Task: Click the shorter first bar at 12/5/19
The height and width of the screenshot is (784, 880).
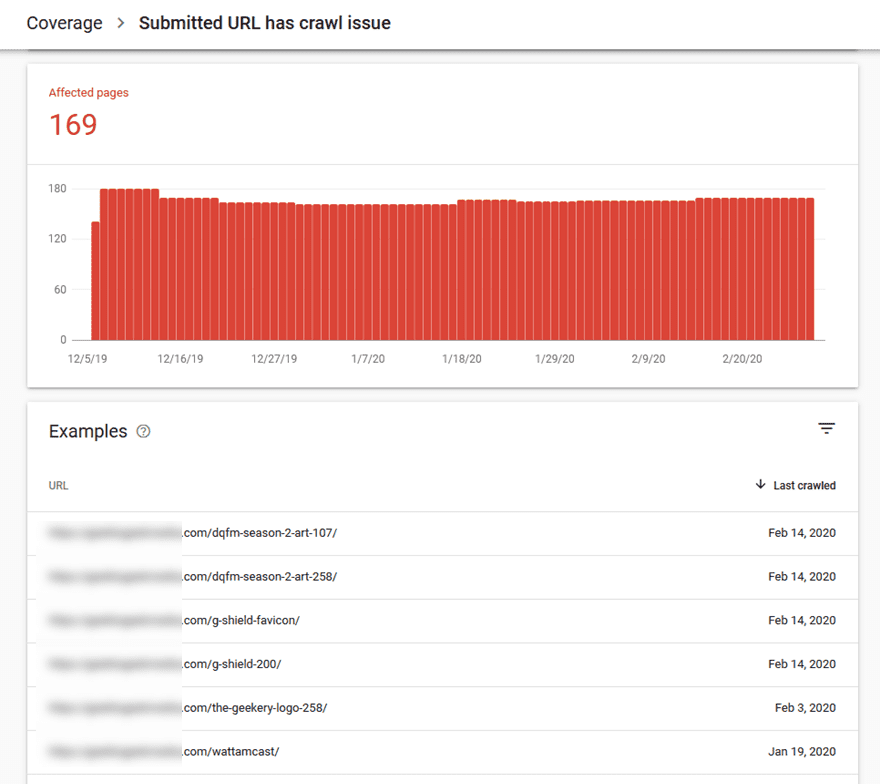Action: tap(95, 281)
